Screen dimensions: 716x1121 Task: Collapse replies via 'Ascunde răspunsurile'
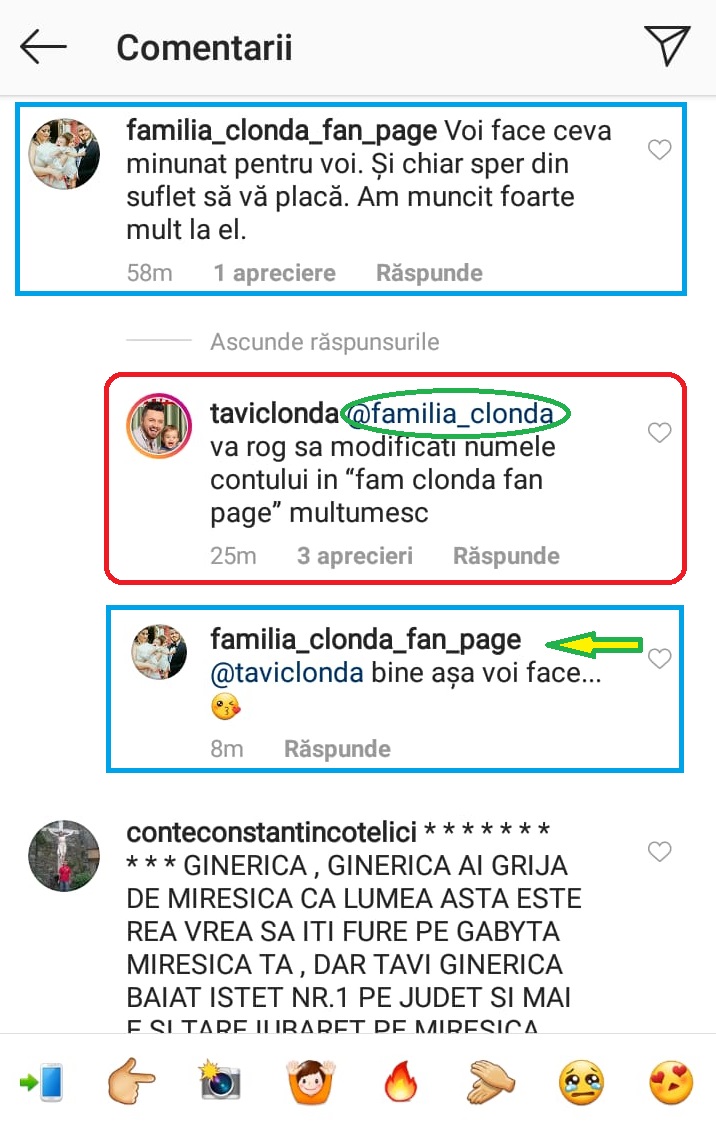pos(324,342)
